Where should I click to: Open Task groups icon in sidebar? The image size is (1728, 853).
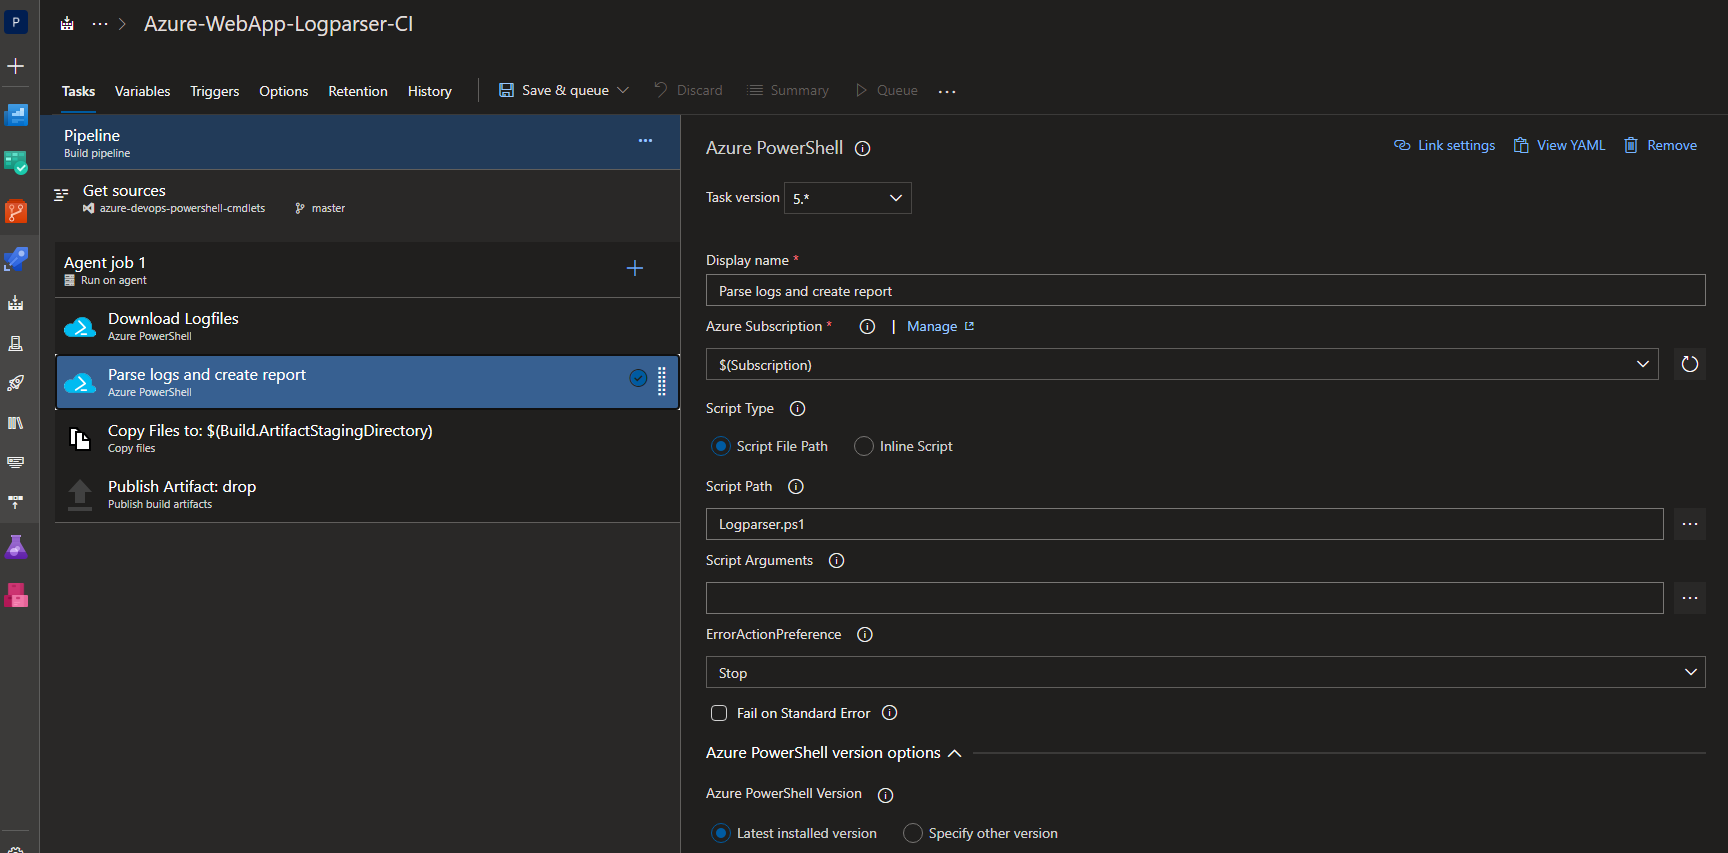(15, 462)
